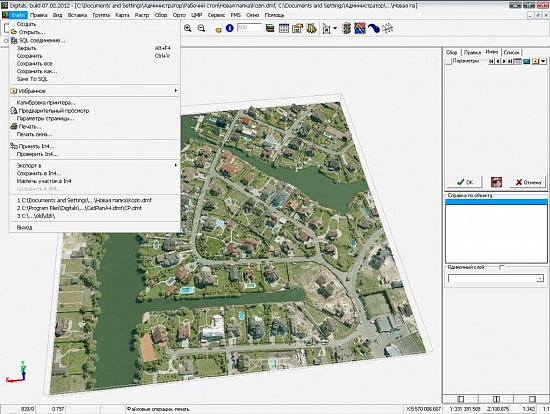Toggle the Одиночный слой checkbox
Image resolution: width=550 pixels, height=414 pixels.
click(502, 267)
